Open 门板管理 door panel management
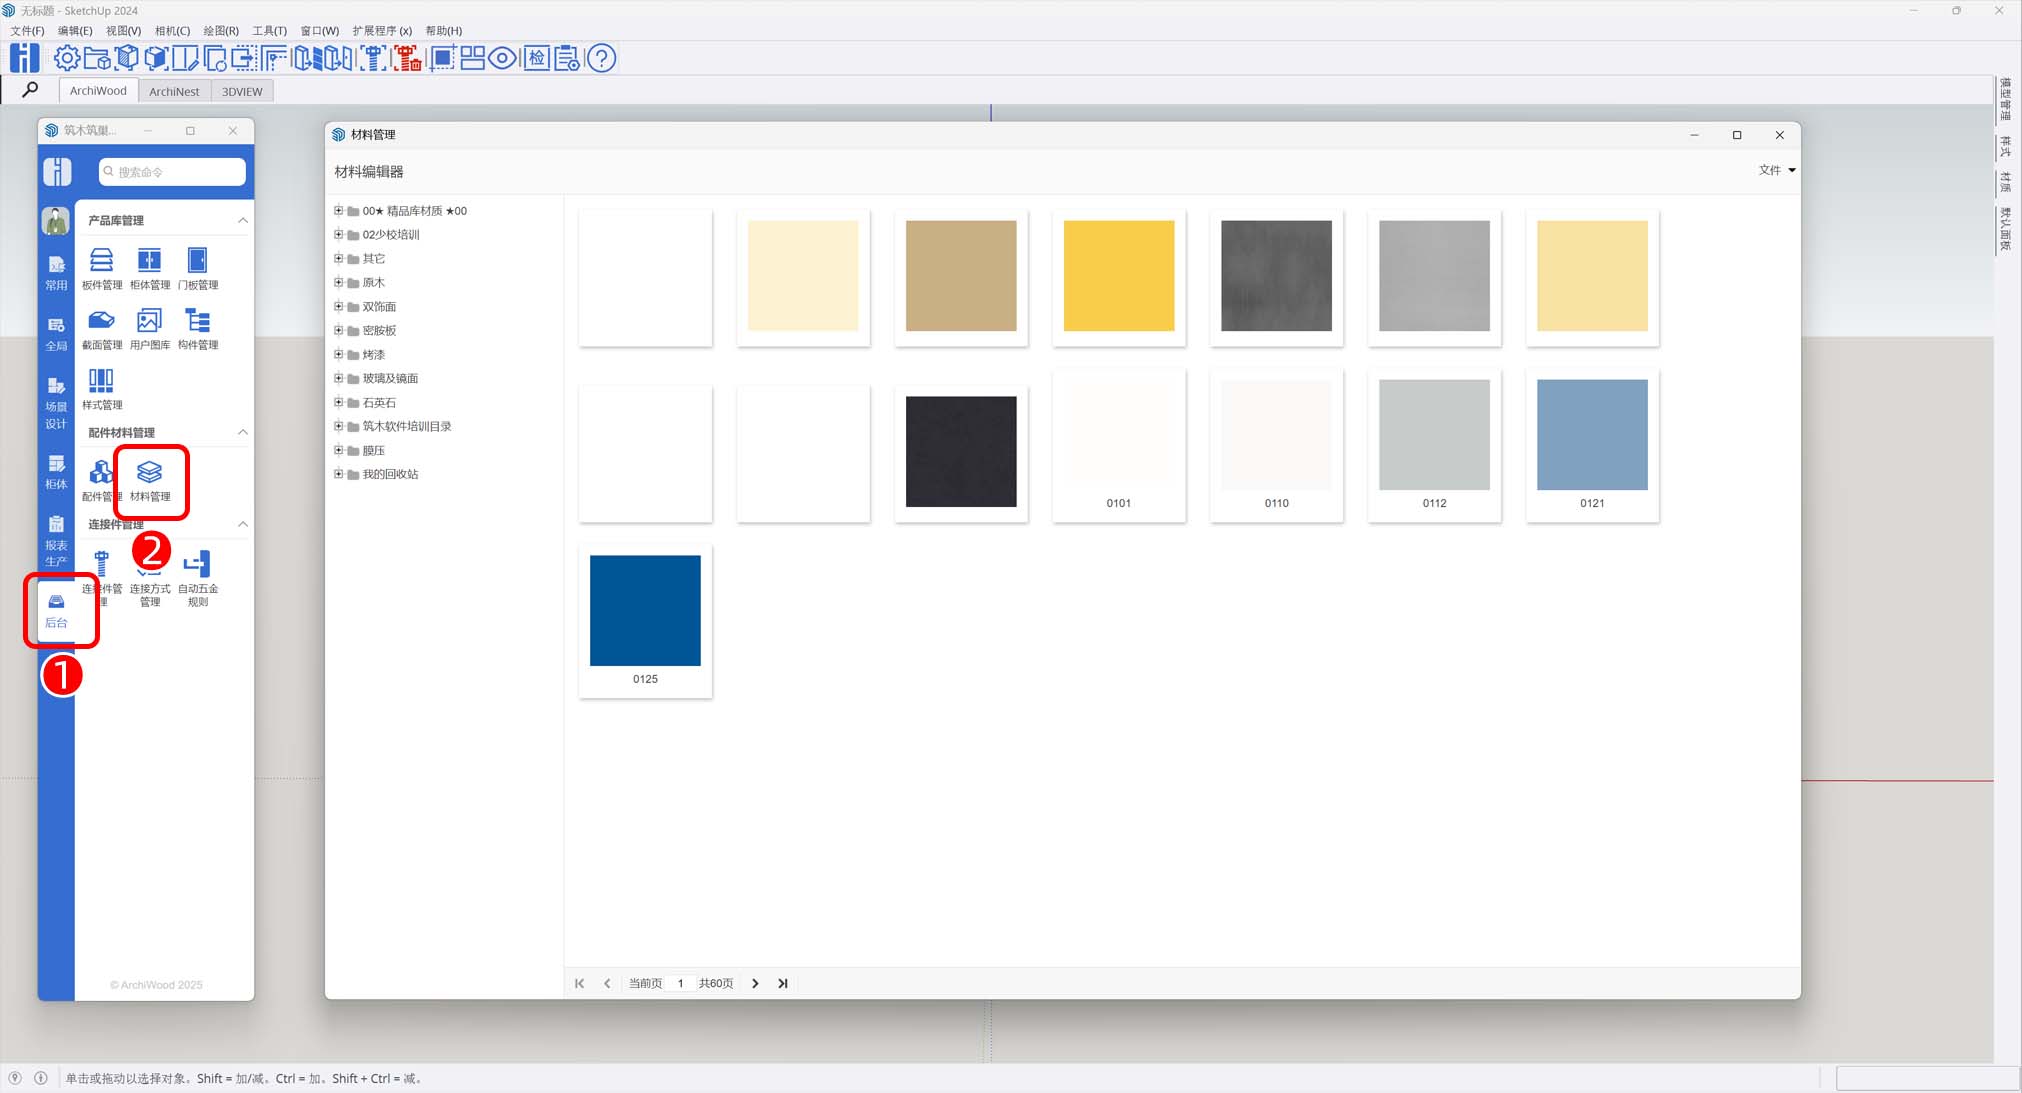Viewport: 2022px width, 1093px height. click(x=197, y=262)
